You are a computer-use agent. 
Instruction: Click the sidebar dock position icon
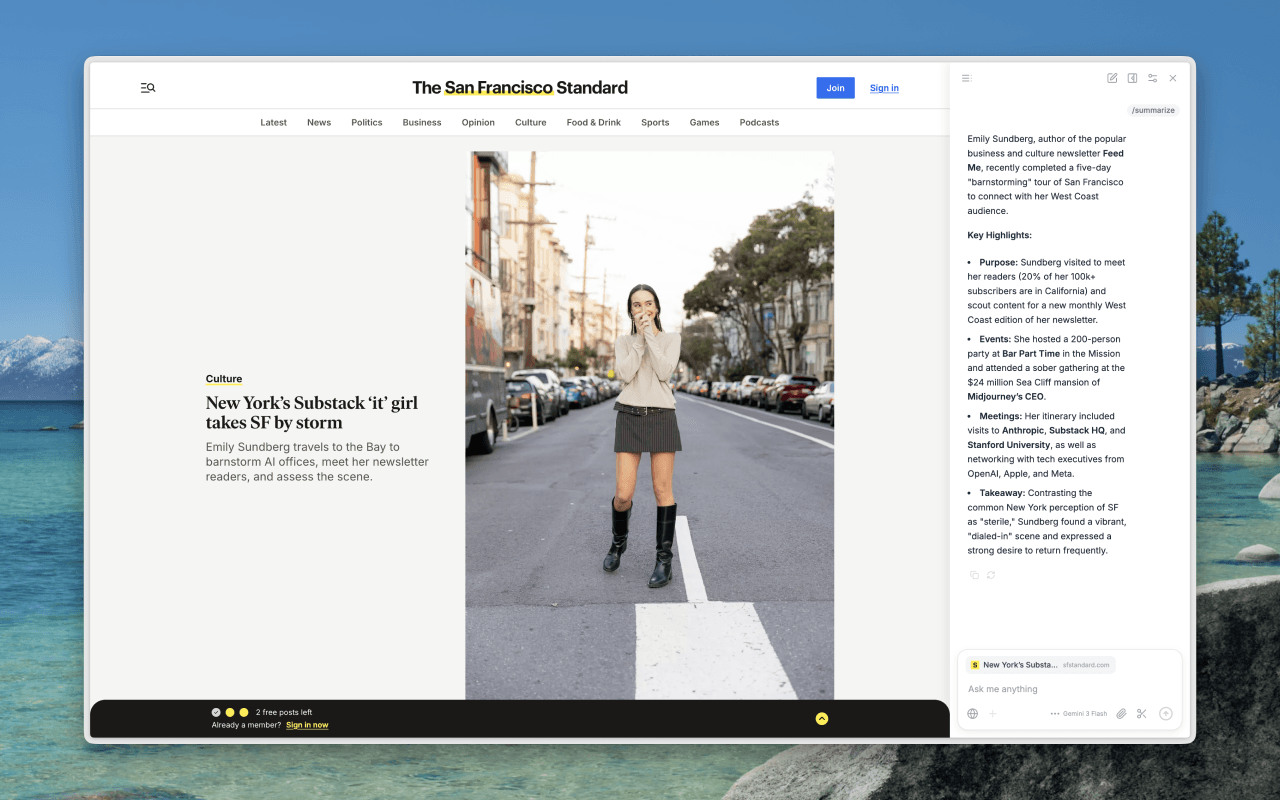click(1132, 78)
